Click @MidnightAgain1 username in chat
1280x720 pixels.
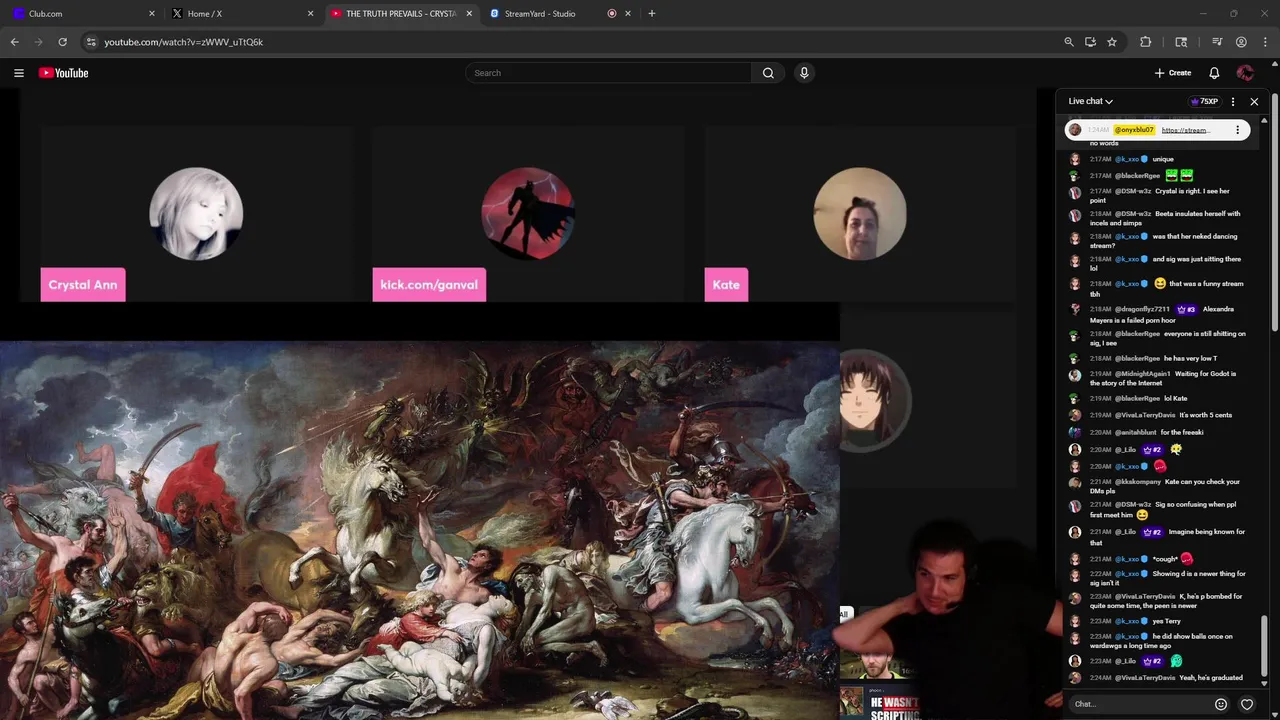1143,374
